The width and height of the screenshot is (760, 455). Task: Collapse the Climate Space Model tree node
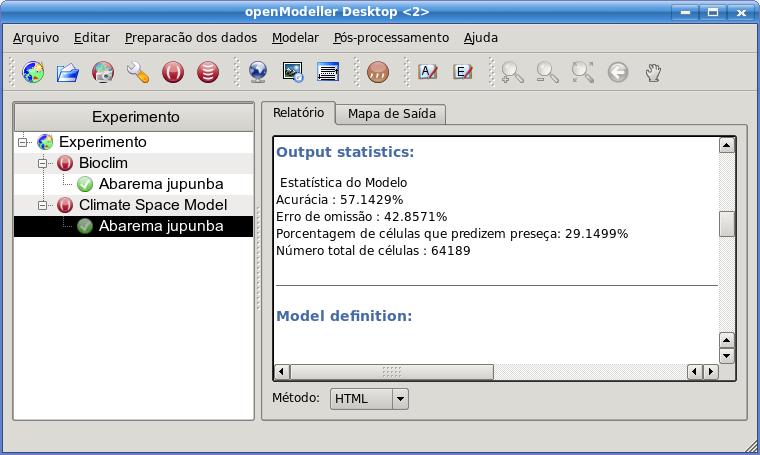click(x=42, y=205)
